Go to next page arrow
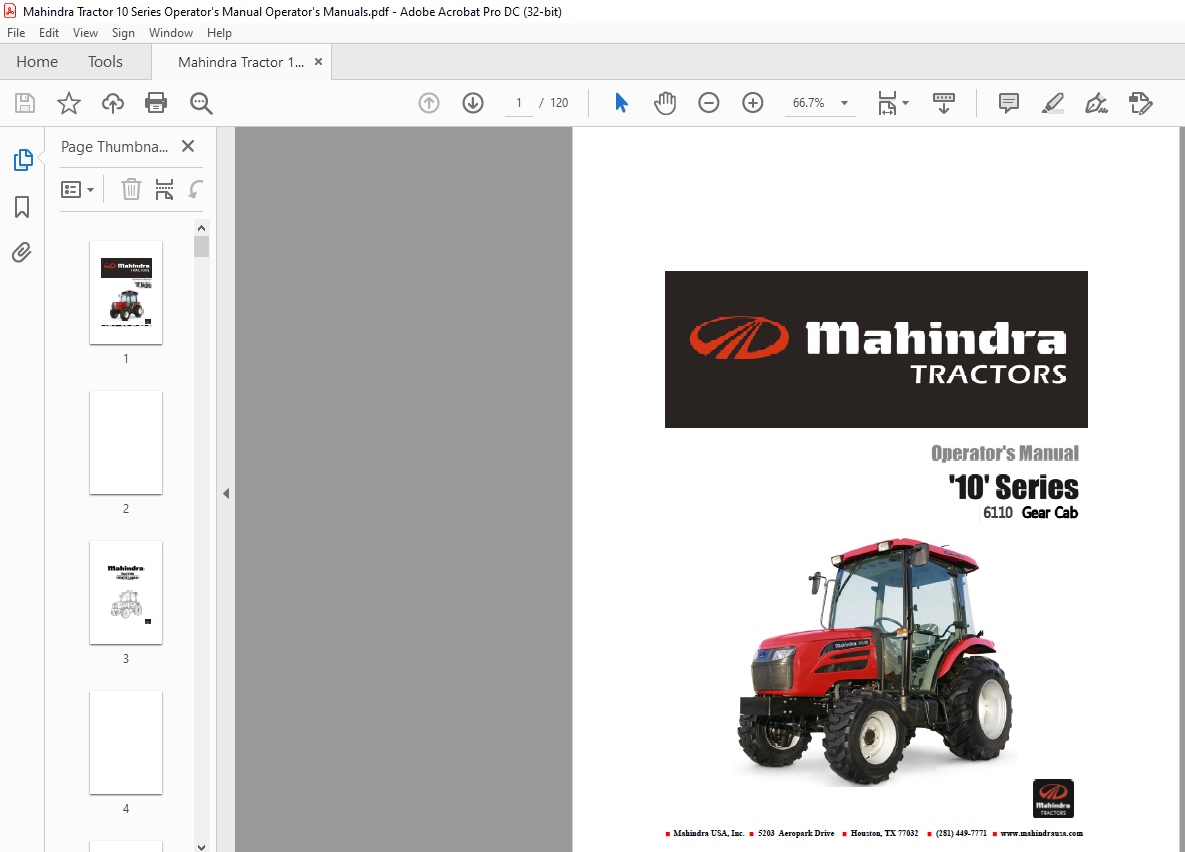The height and width of the screenshot is (852, 1185). point(473,103)
